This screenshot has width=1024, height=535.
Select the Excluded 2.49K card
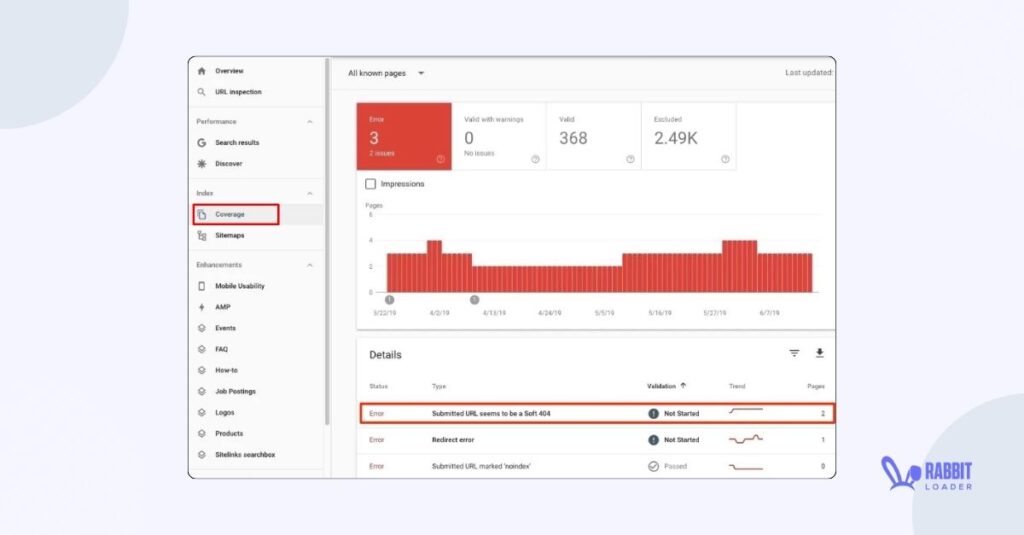tap(689, 137)
